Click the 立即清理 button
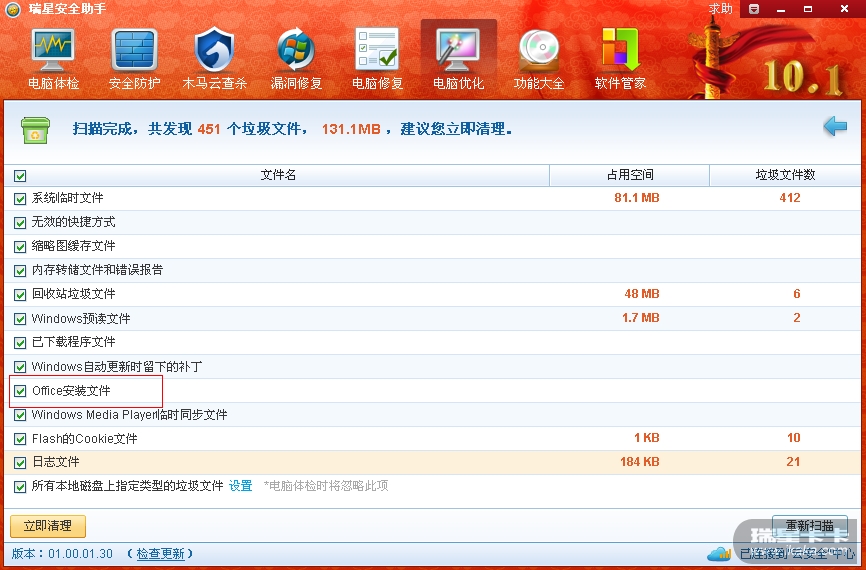Screen dimensions: 866x570 [48, 526]
